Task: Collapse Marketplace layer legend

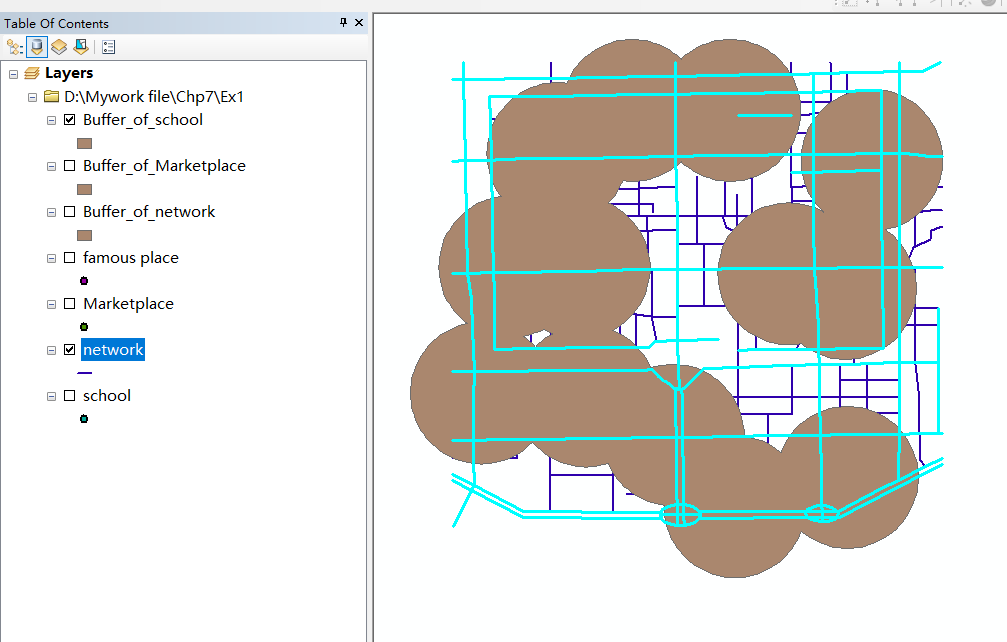Action: coord(51,304)
